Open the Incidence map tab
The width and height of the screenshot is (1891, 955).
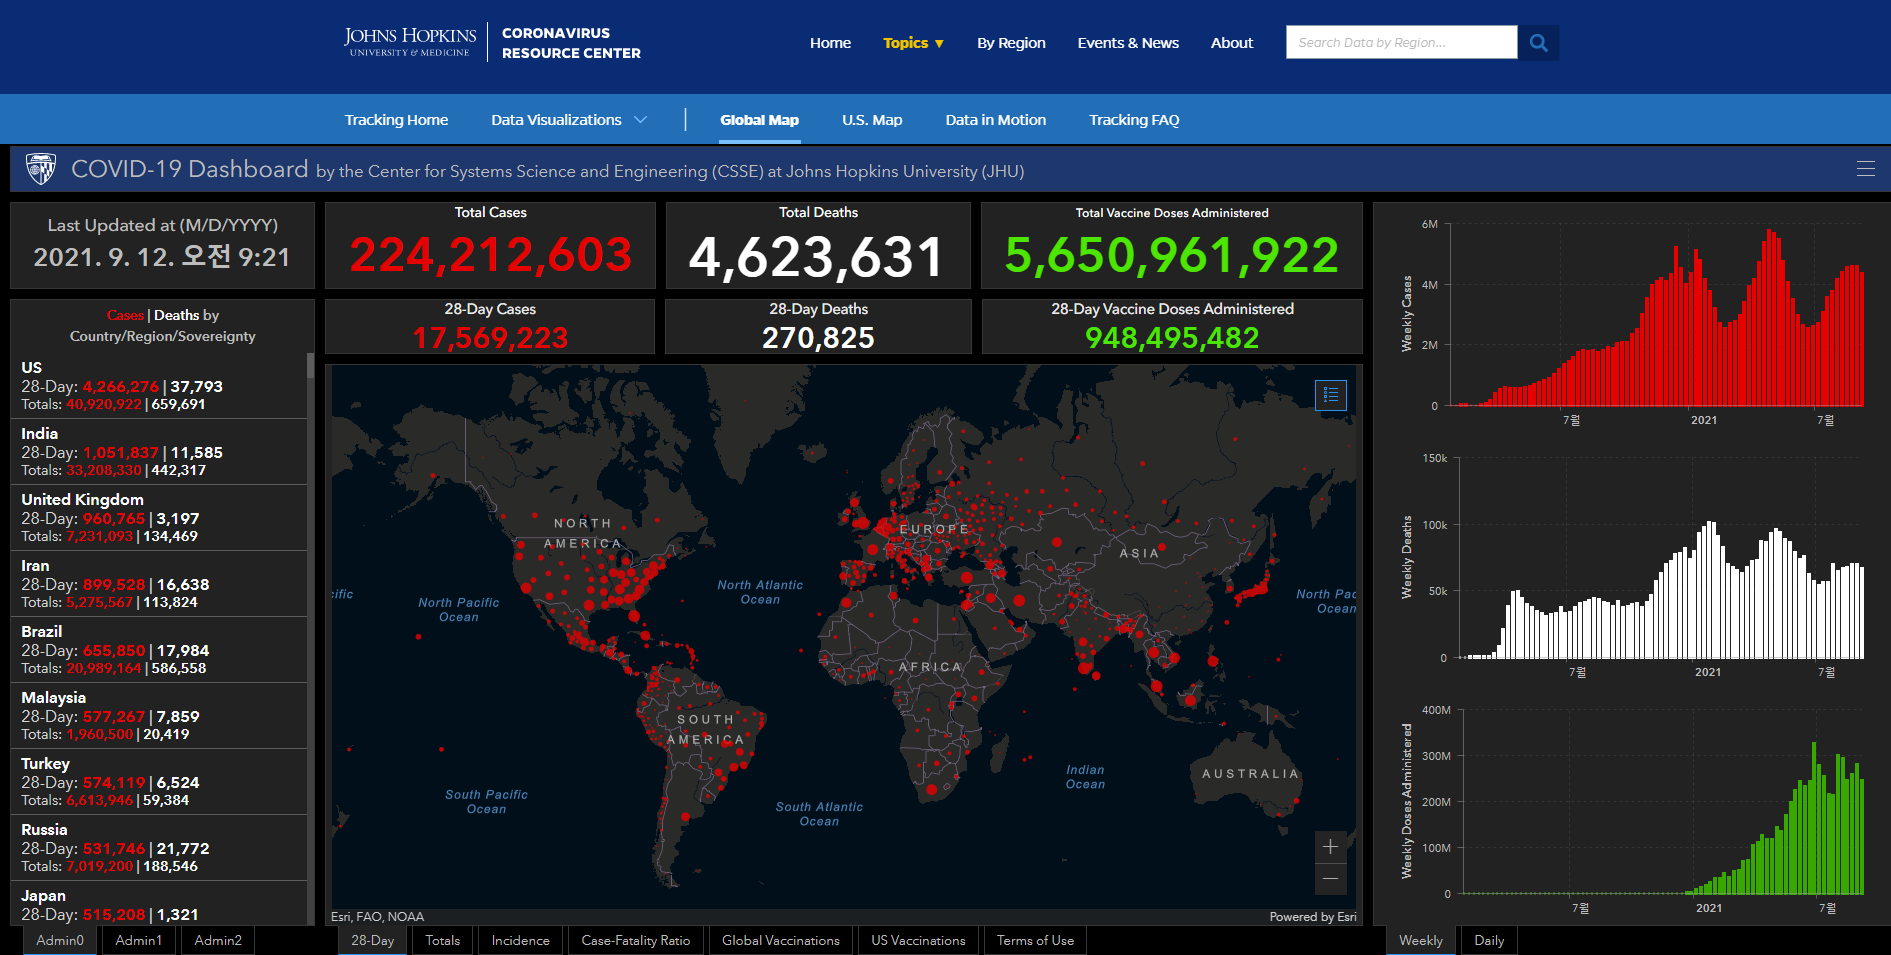(520, 941)
